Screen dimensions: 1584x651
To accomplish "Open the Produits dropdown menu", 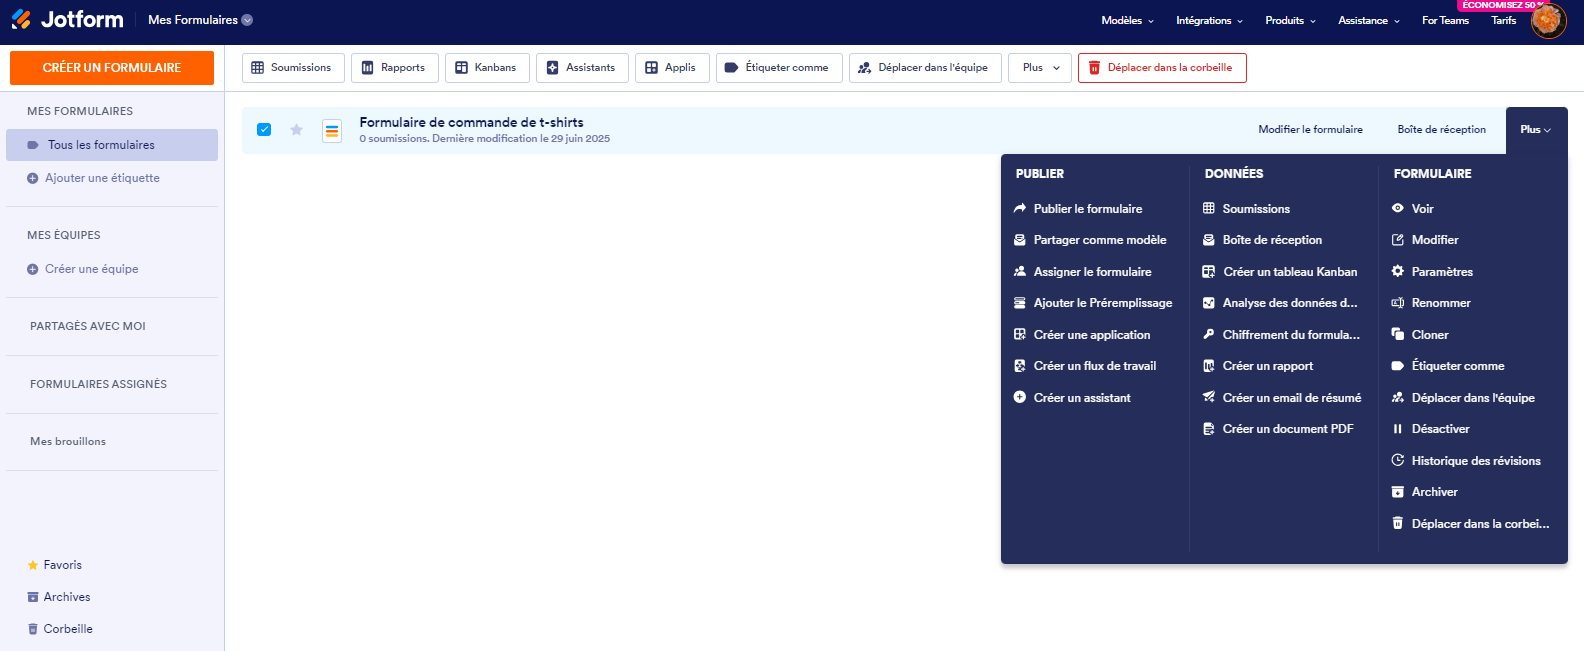I will 1290,21.
